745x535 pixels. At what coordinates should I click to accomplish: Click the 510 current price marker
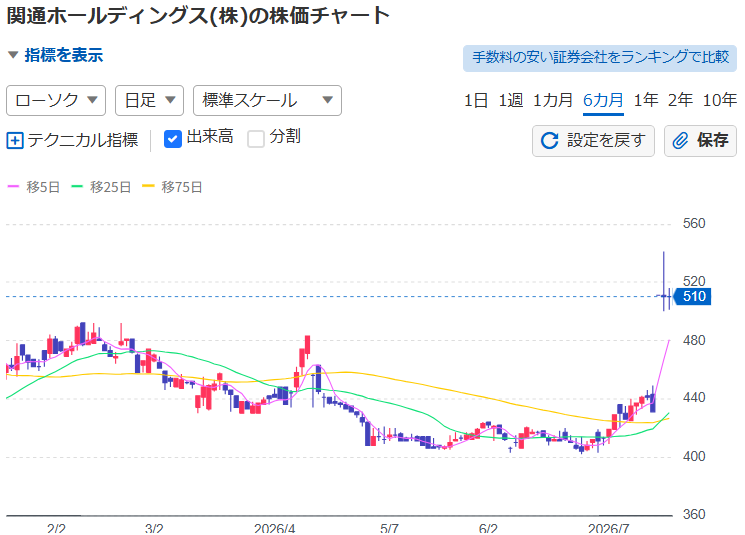(x=693, y=296)
